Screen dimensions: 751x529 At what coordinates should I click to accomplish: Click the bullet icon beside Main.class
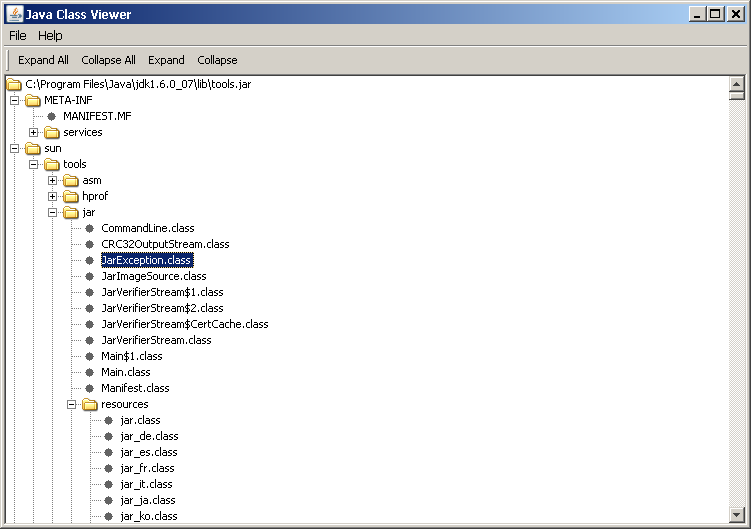90,372
